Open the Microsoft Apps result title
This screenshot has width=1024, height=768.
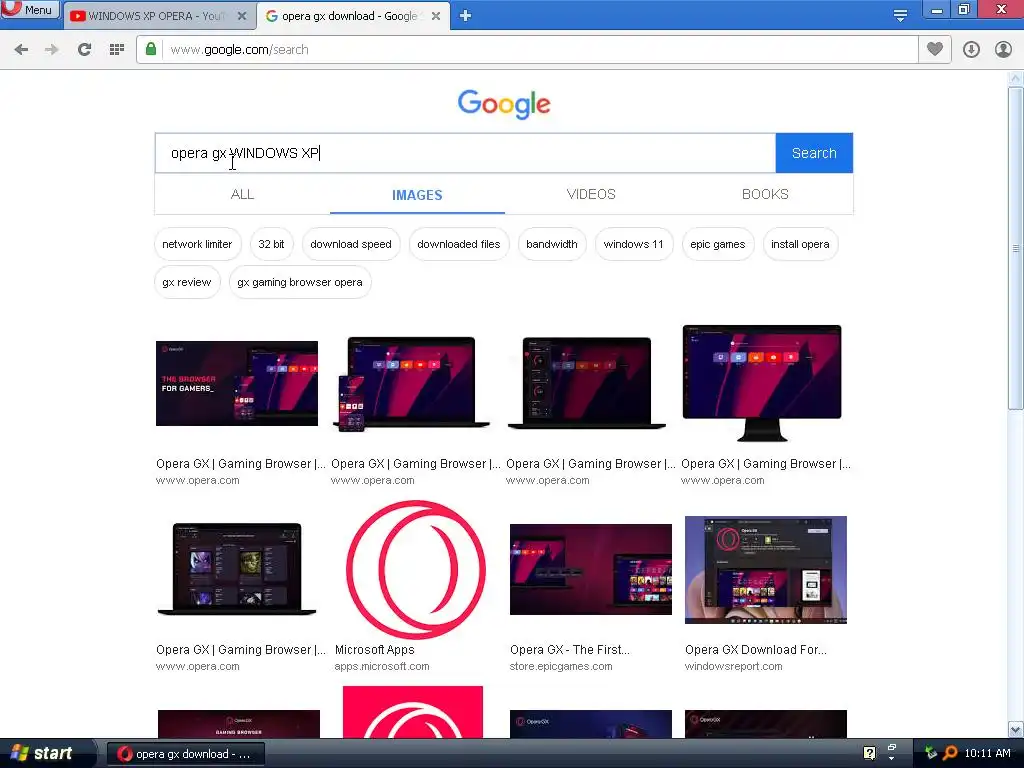click(x=374, y=650)
